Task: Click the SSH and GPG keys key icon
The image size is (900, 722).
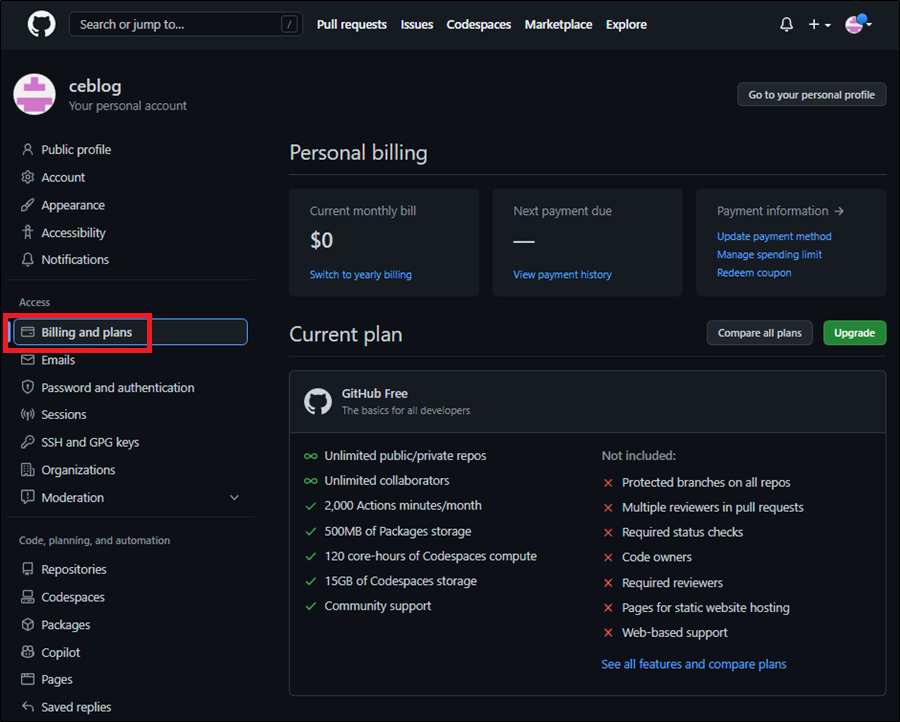Action: coord(28,442)
